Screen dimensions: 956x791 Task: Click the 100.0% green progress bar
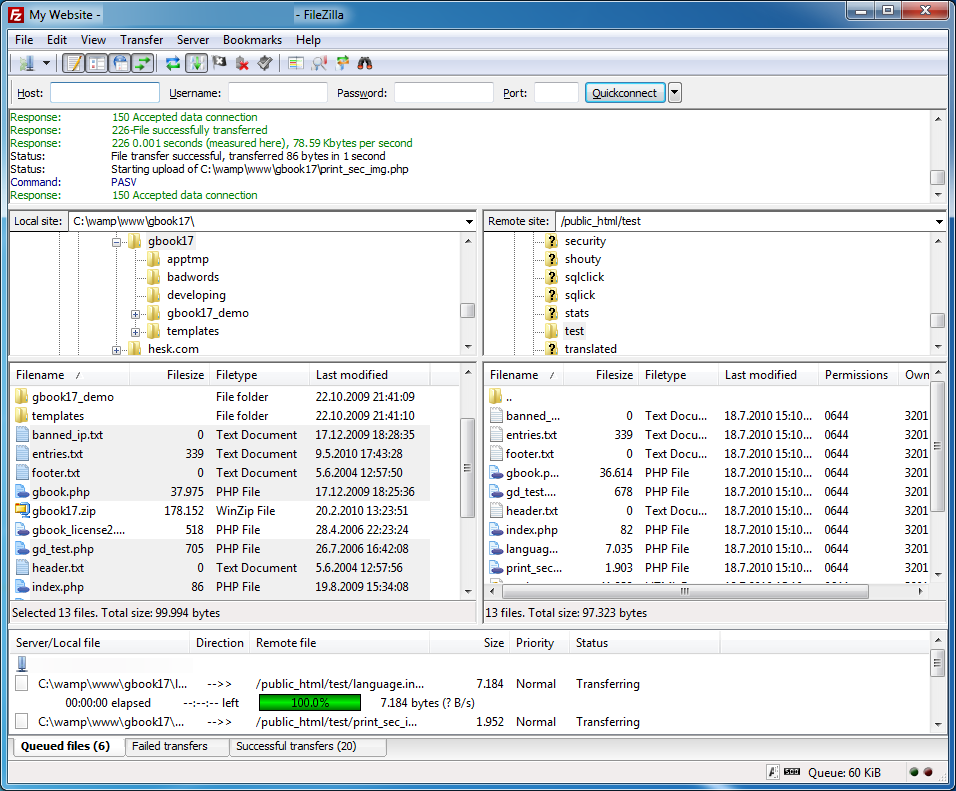pyautogui.click(x=310, y=703)
